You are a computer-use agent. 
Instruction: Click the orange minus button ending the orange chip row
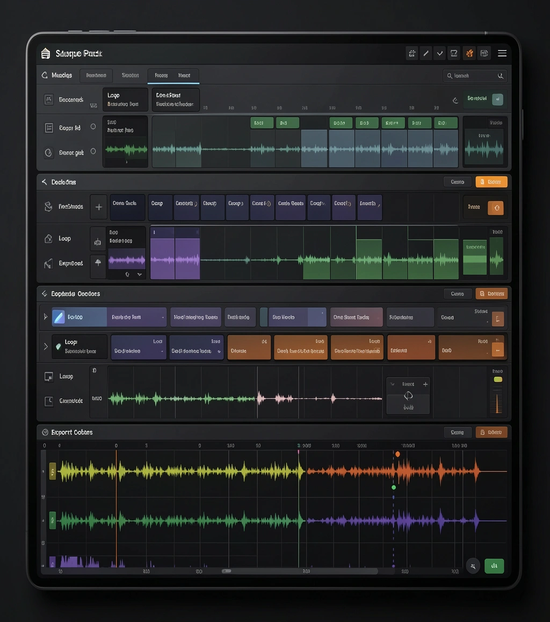[498, 349]
